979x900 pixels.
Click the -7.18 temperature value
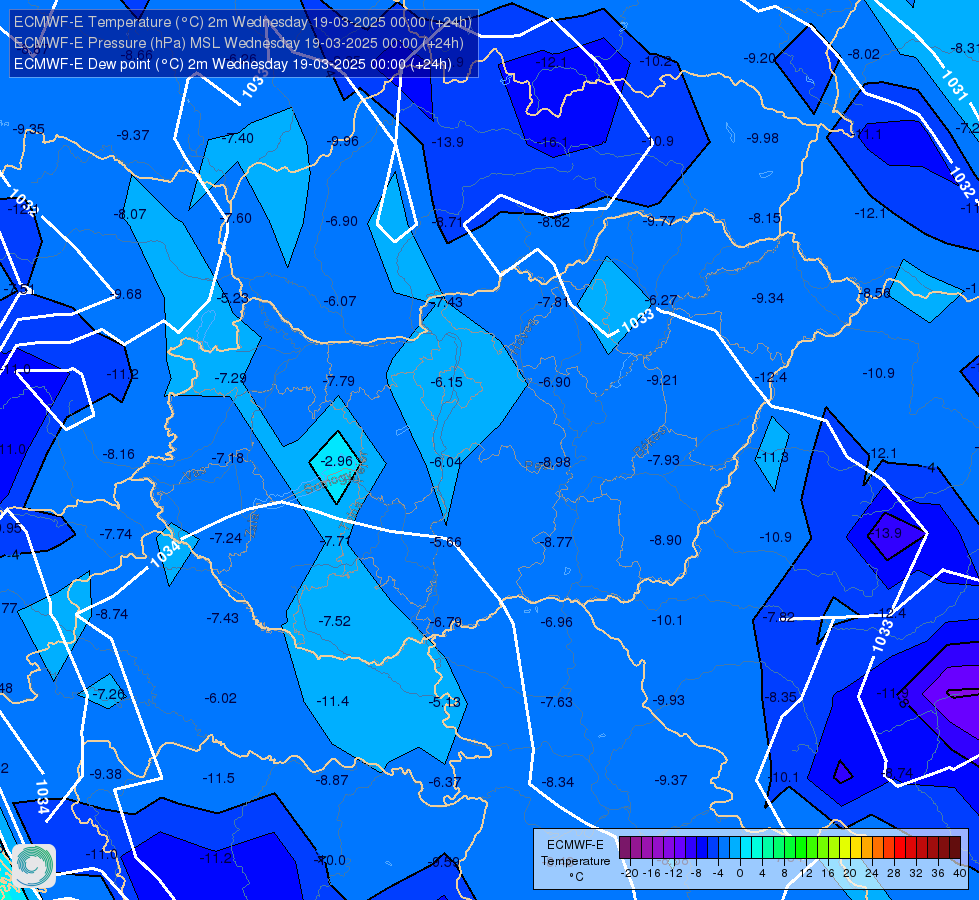point(227,458)
